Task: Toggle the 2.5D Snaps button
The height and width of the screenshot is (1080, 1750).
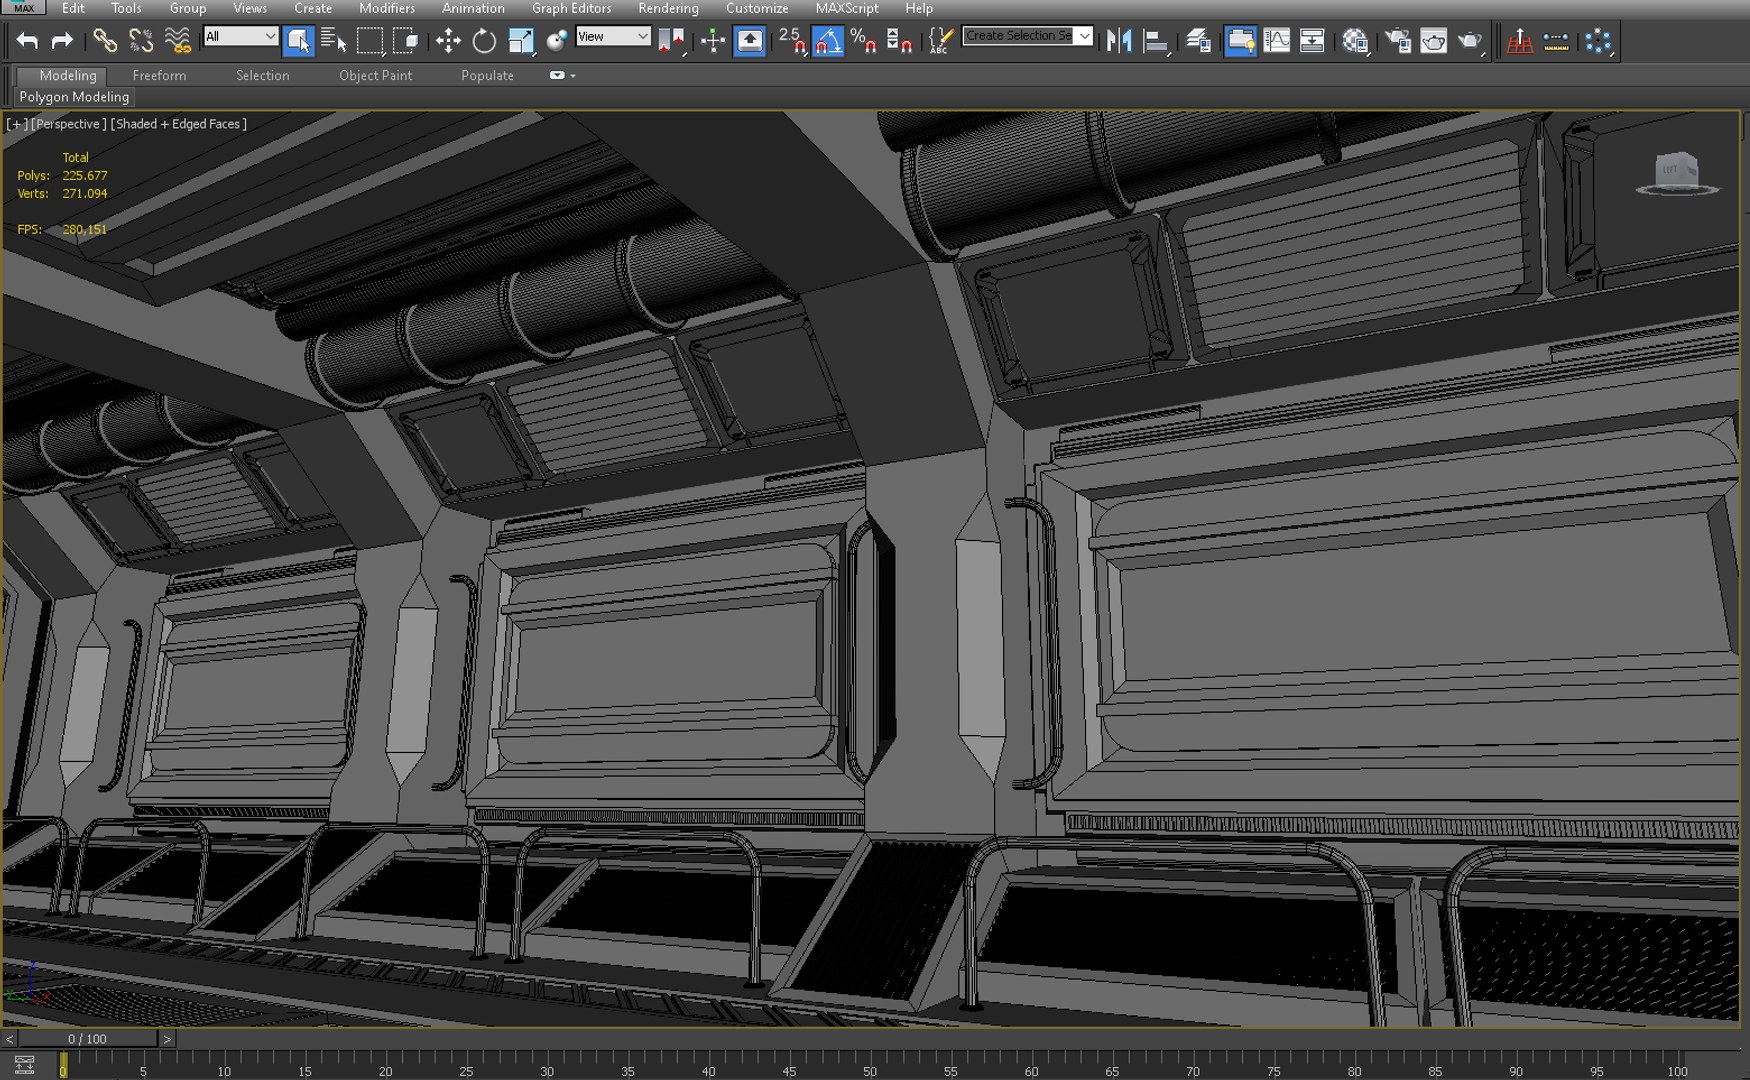Action: 792,41
